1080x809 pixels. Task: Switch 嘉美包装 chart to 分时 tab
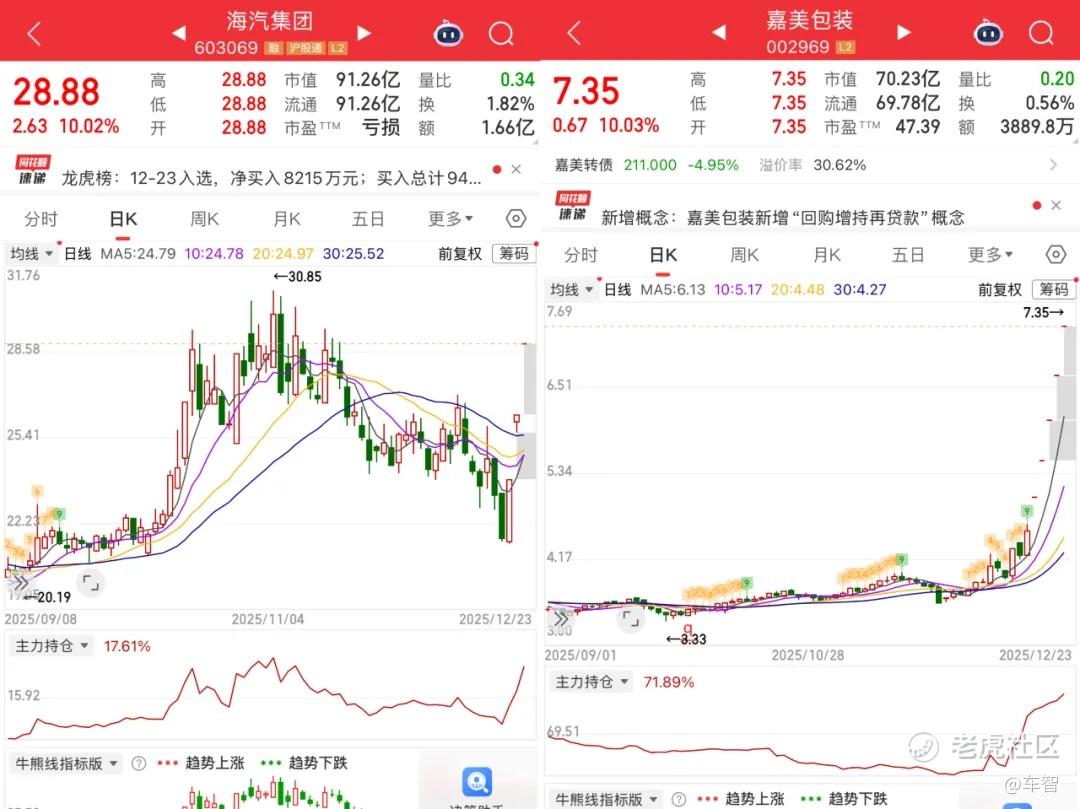tap(581, 255)
